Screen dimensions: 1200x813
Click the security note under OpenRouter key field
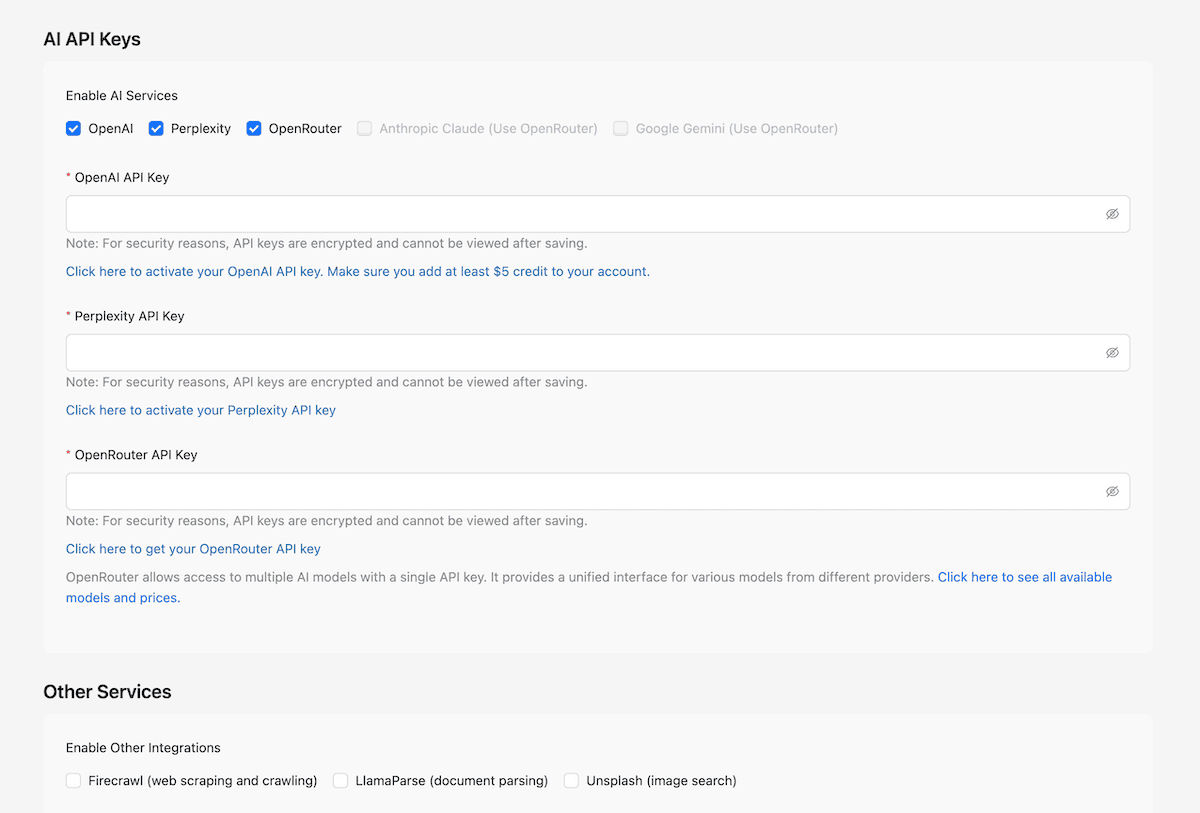327,521
